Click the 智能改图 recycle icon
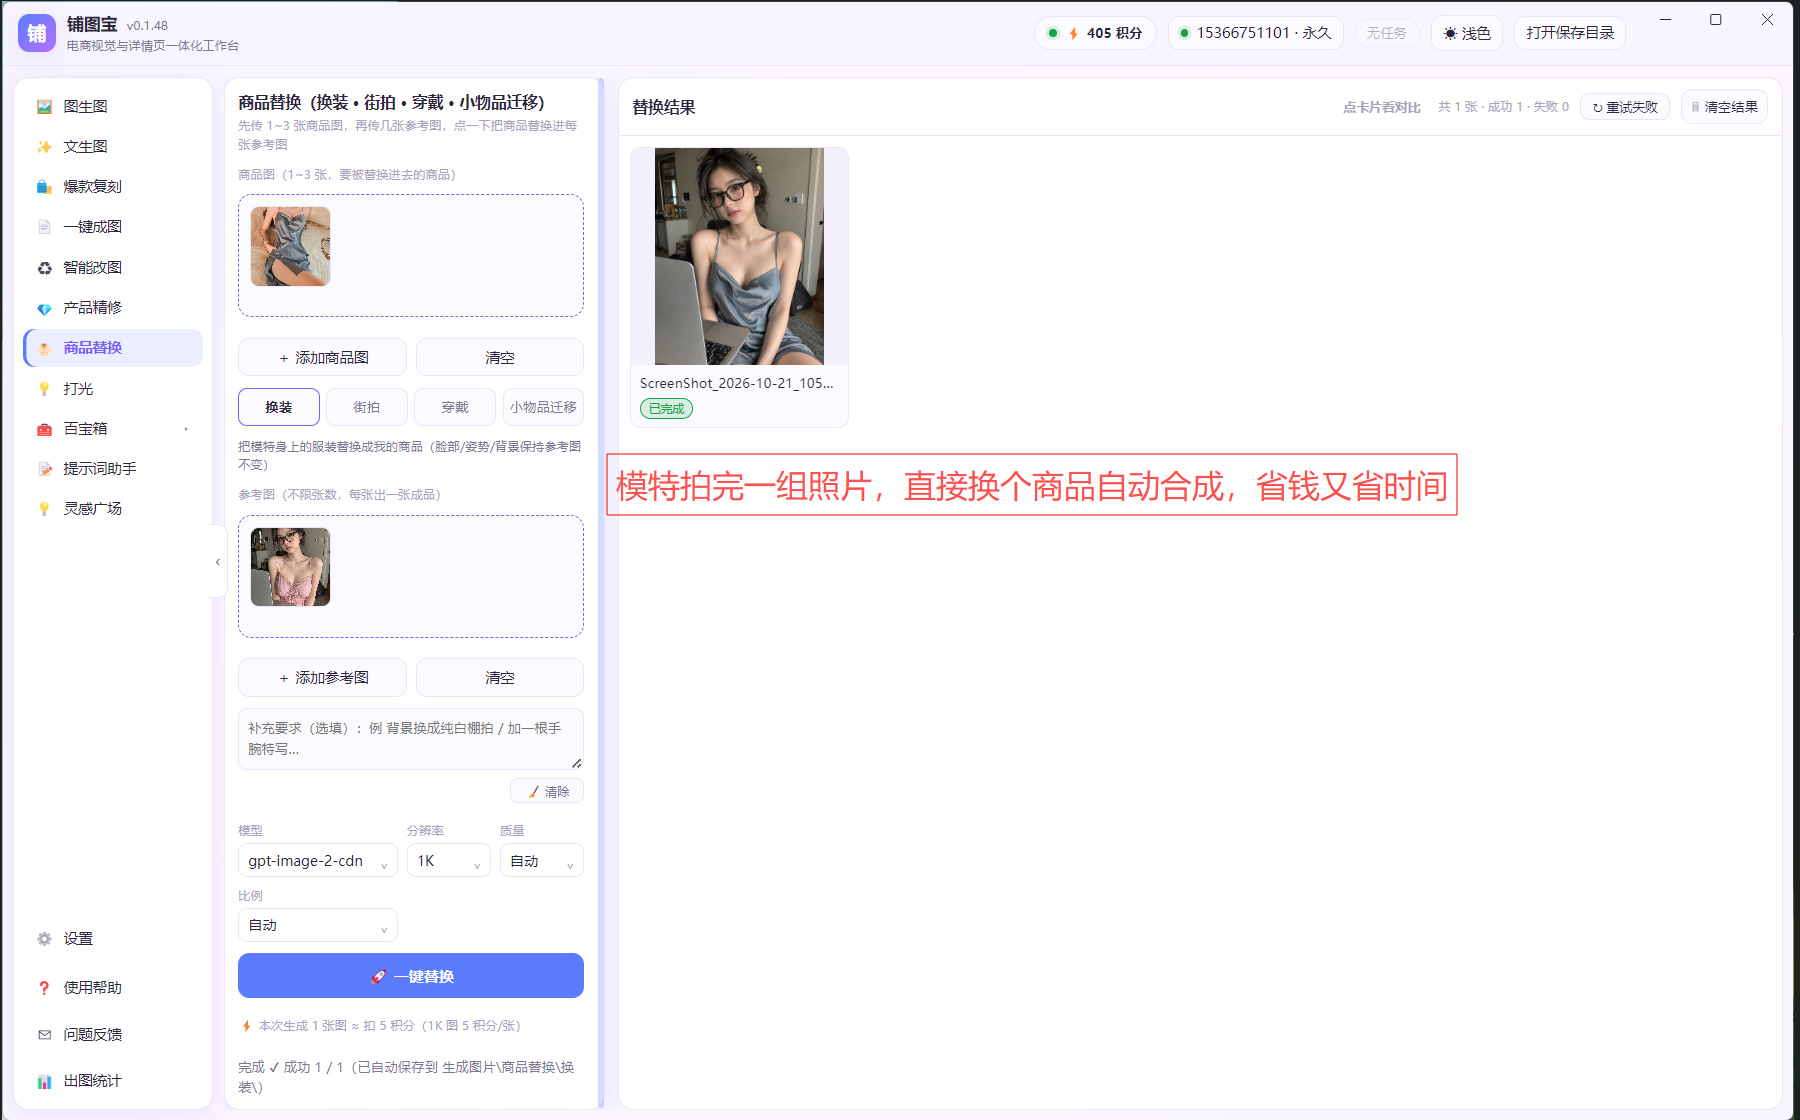1800x1120 pixels. 44,268
